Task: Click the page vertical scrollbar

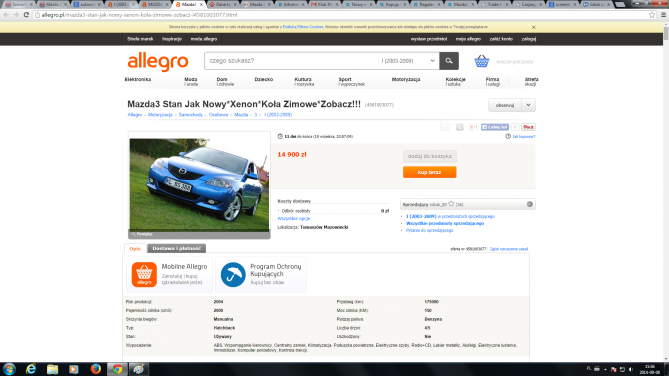Action: 666,192
